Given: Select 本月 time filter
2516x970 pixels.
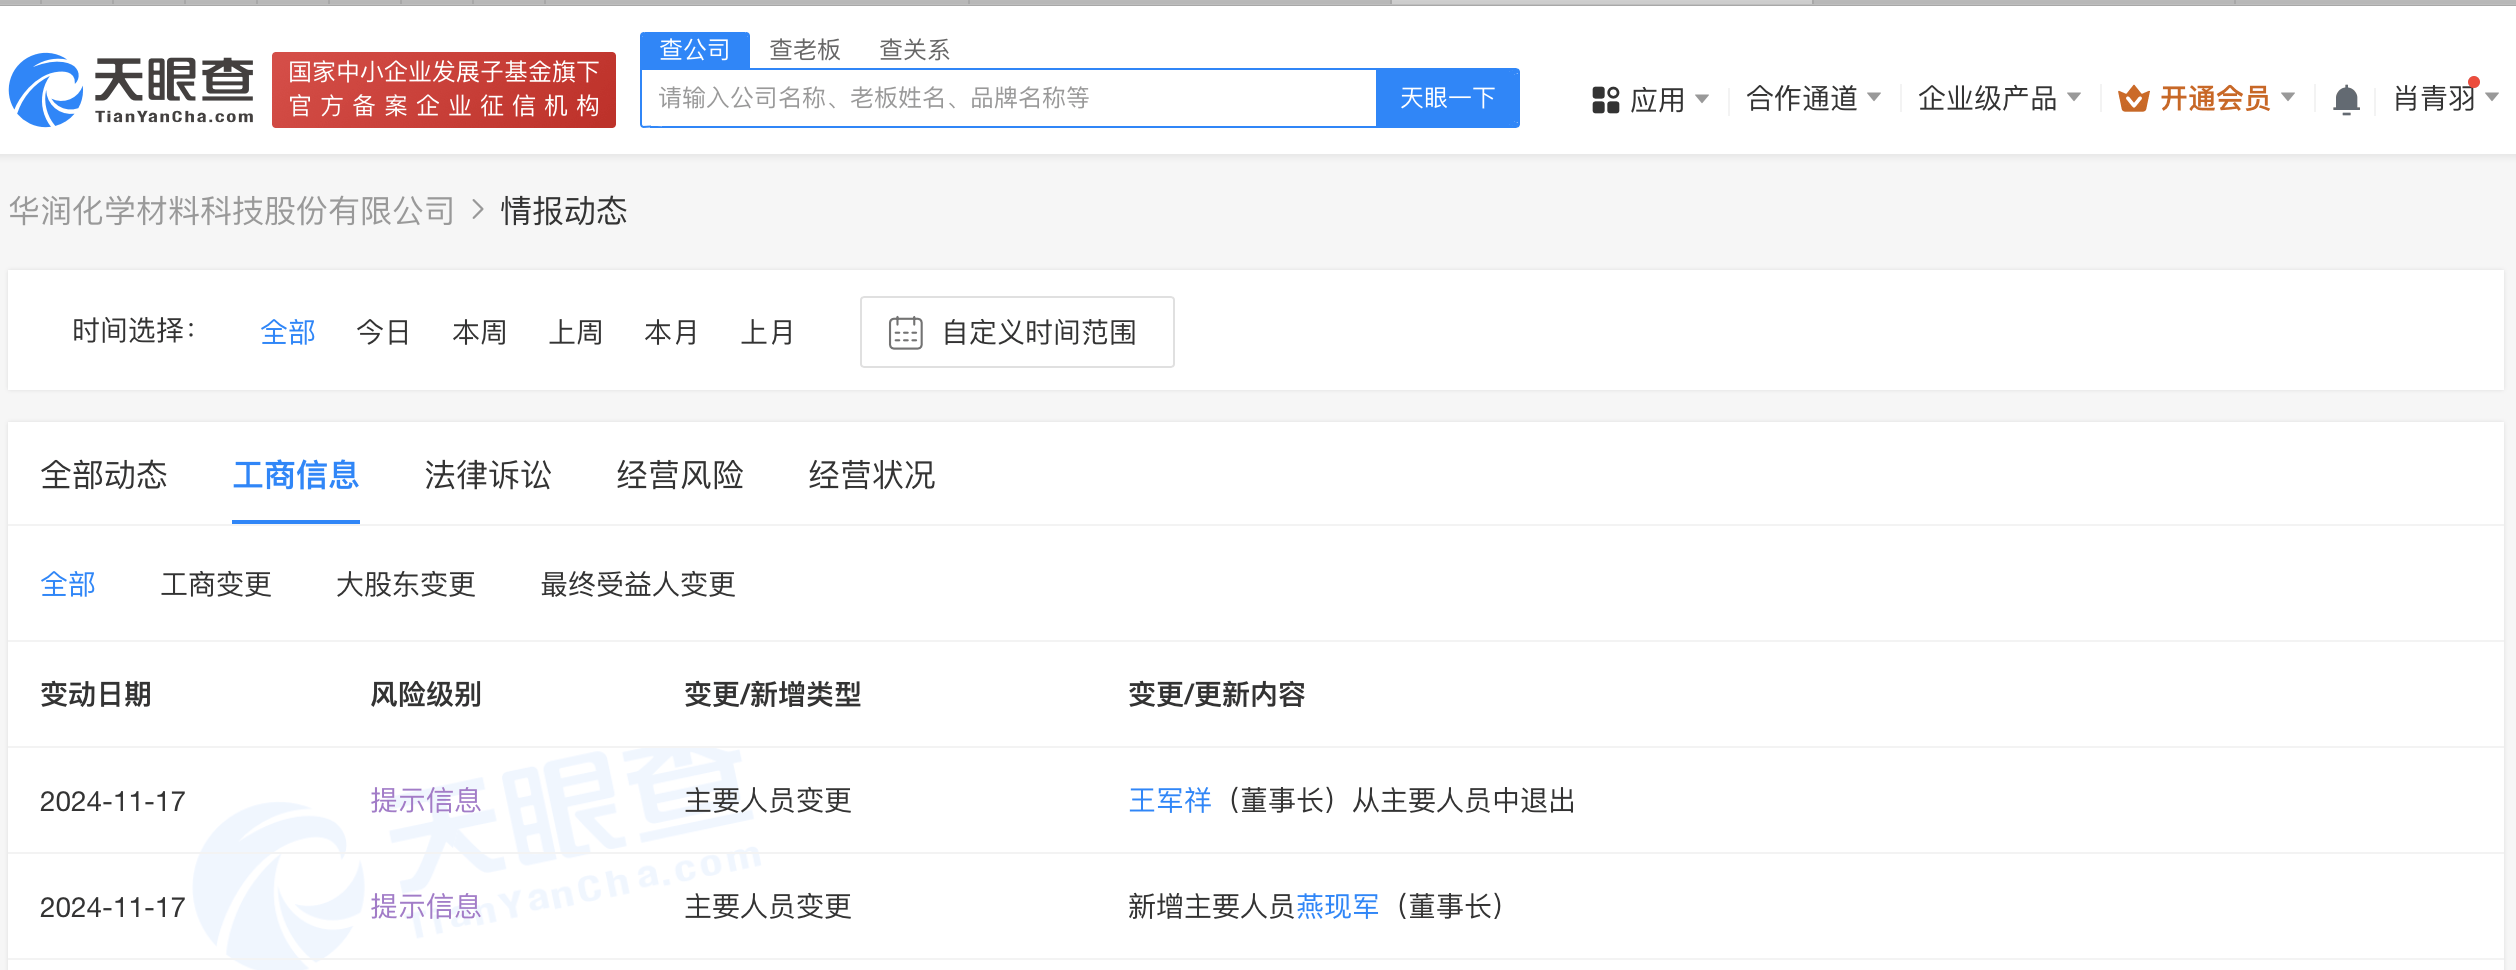Looking at the screenshot, I should click(x=672, y=332).
